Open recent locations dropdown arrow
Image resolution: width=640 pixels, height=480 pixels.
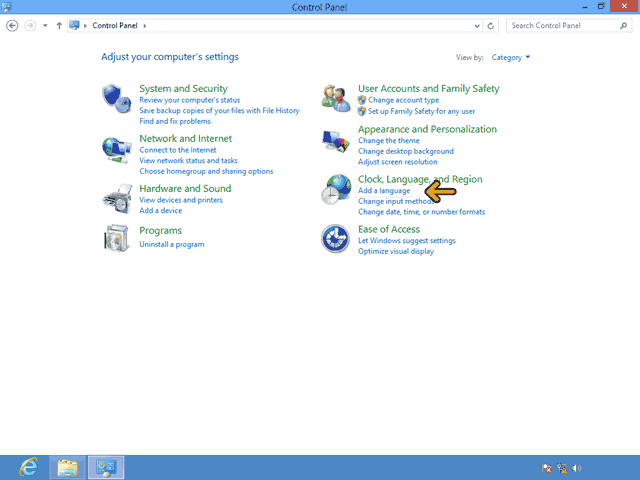[45, 26]
